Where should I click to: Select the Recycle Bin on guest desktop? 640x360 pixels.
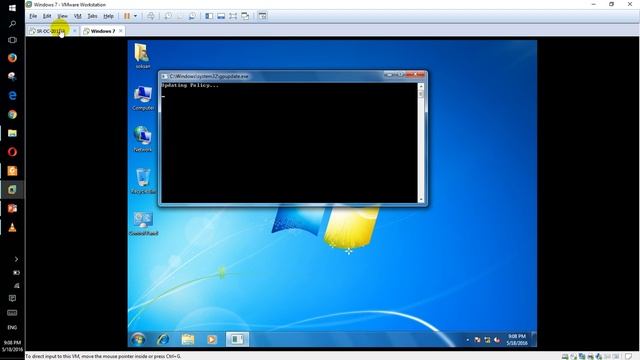143,181
